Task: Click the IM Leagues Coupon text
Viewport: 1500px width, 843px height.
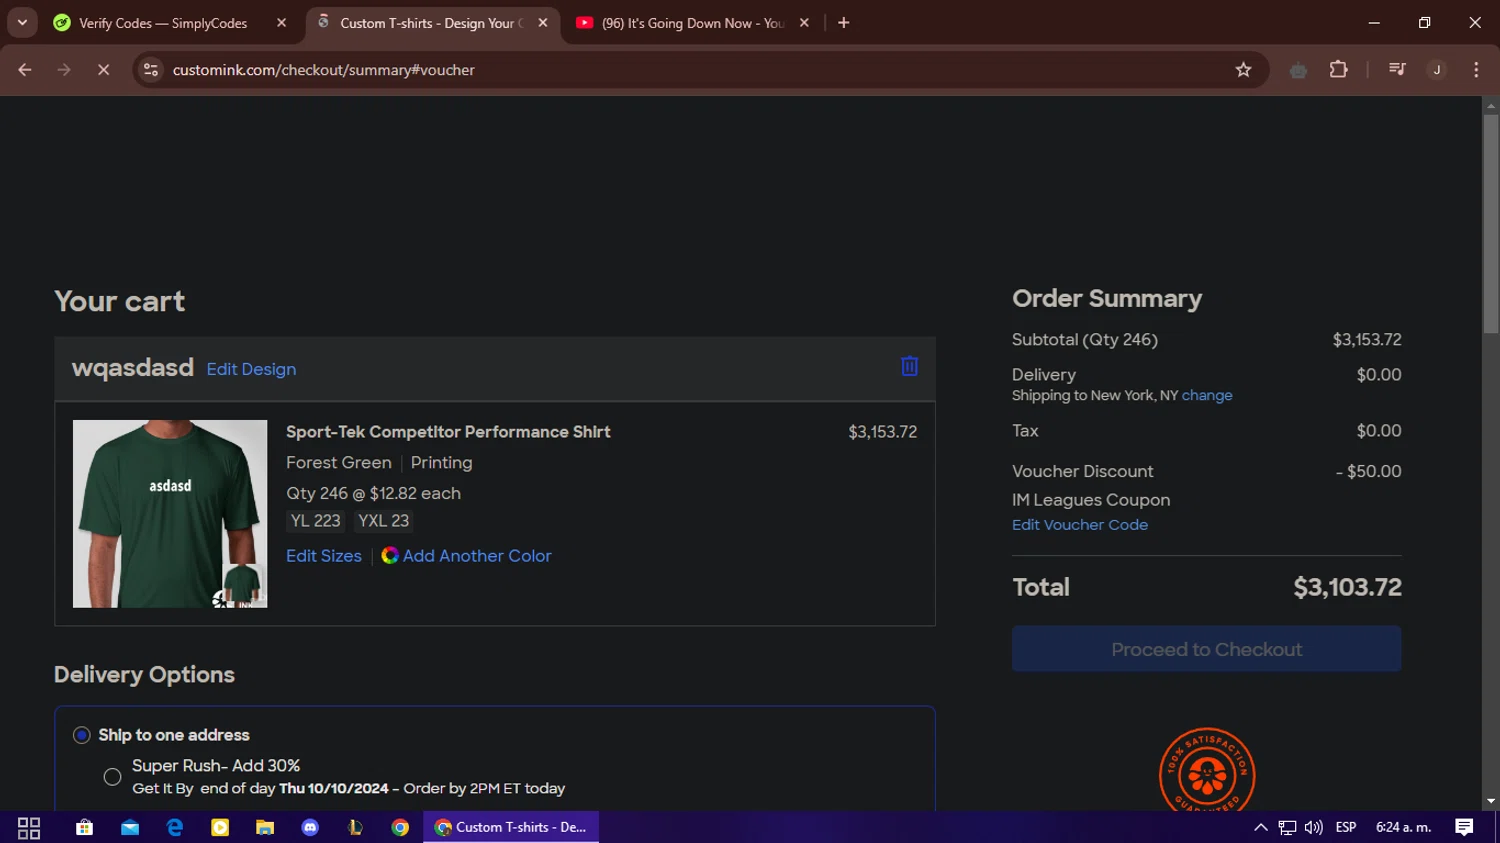Action: [x=1091, y=499]
